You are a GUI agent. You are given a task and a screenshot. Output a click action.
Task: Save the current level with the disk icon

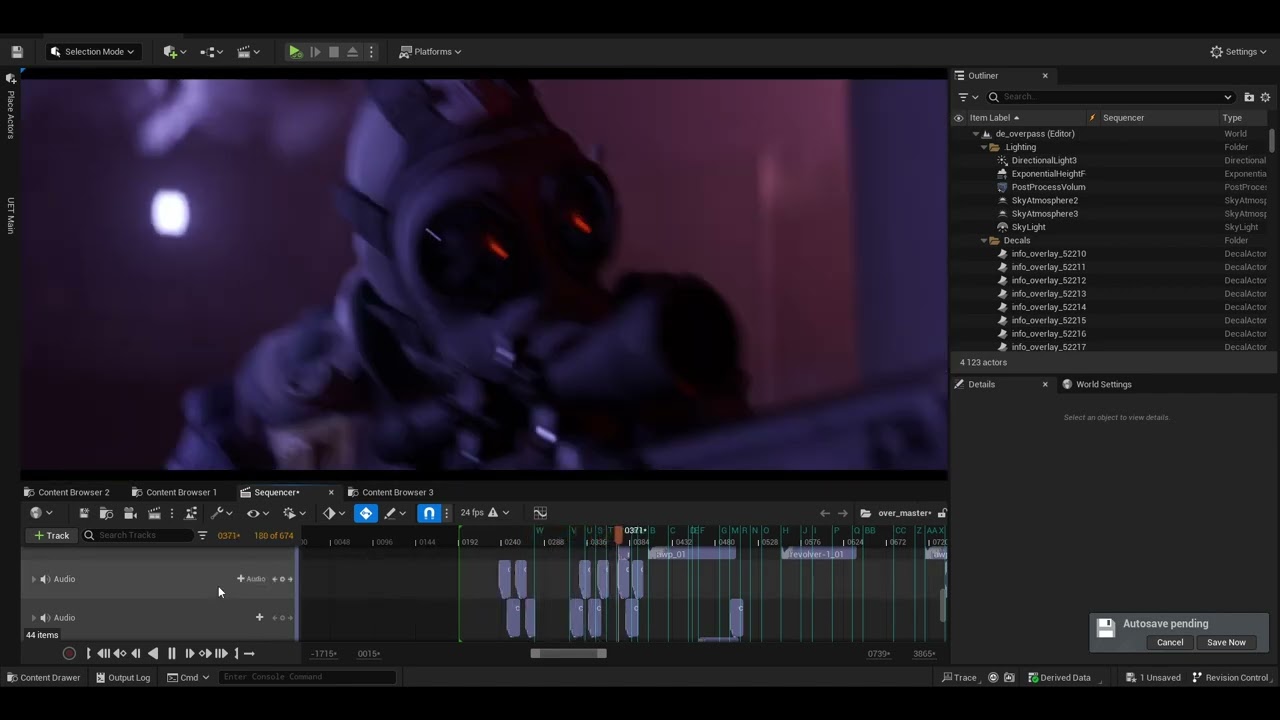[17, 52]
